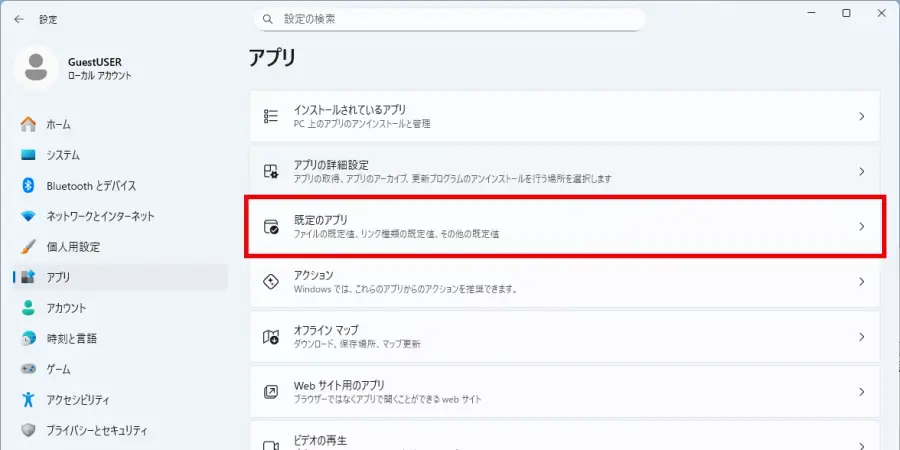
Task: Open 既定のアプリ settings page
Action: point(565,226)
